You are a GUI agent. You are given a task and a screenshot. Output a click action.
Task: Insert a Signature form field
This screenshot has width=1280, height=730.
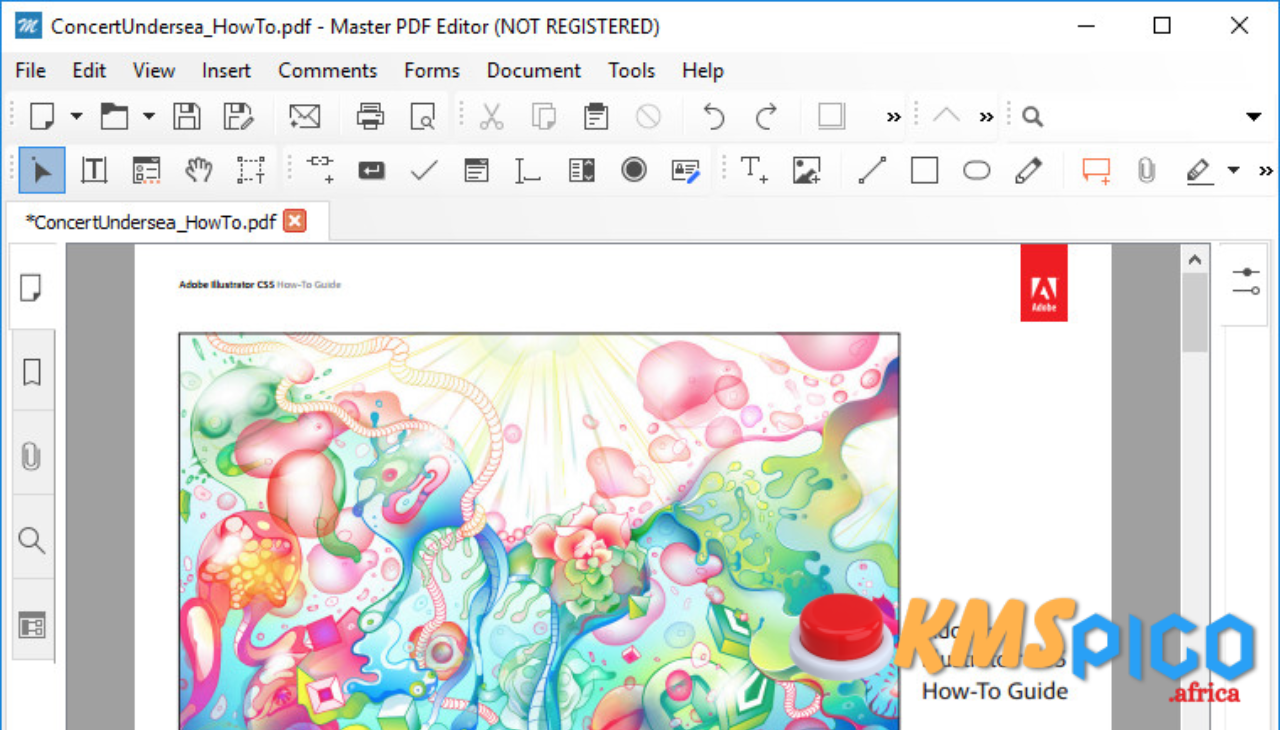686,171
